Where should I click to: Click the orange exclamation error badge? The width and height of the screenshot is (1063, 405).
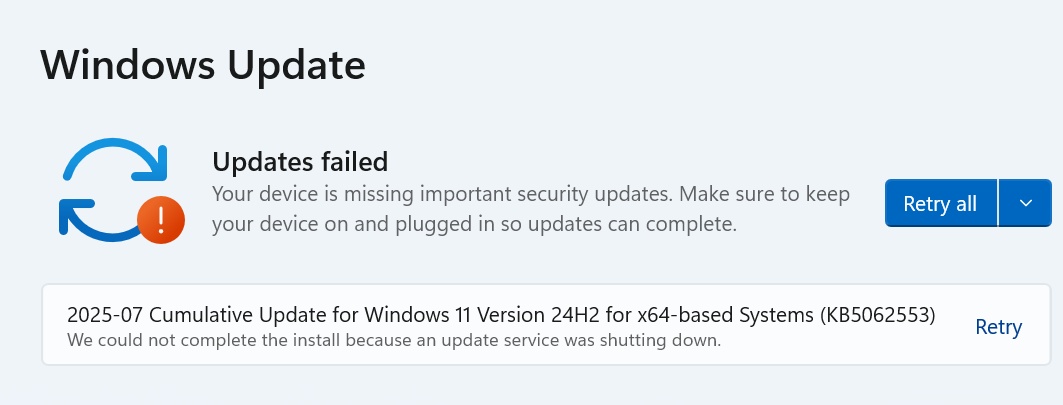coord(160,219)
